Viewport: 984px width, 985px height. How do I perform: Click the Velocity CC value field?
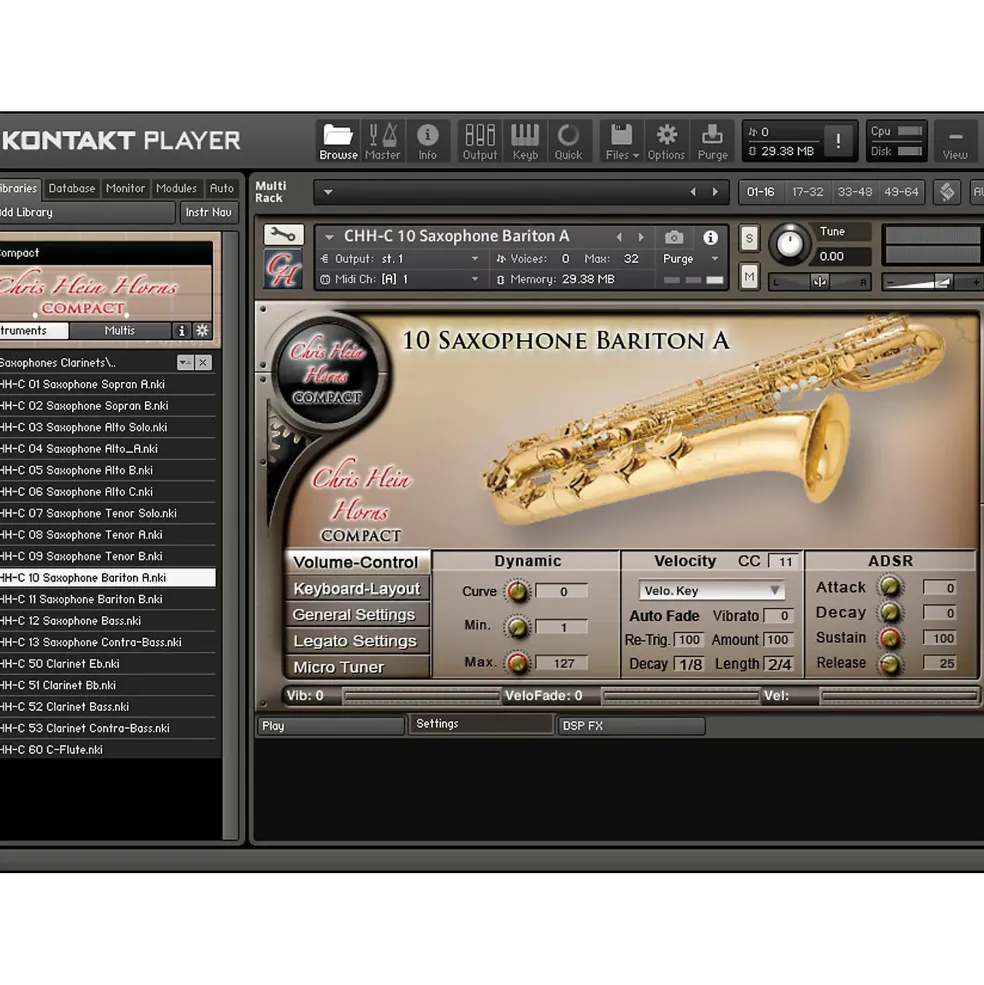pos(784,562)
